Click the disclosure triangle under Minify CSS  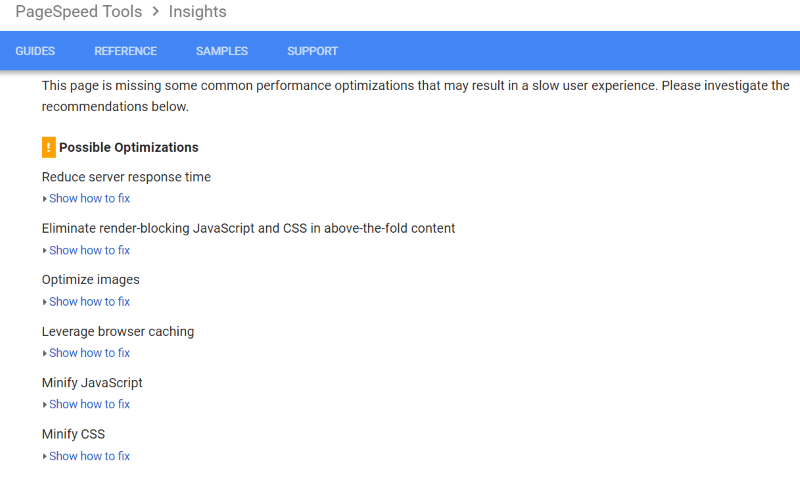pyautogui.click(x=44, y=456)
